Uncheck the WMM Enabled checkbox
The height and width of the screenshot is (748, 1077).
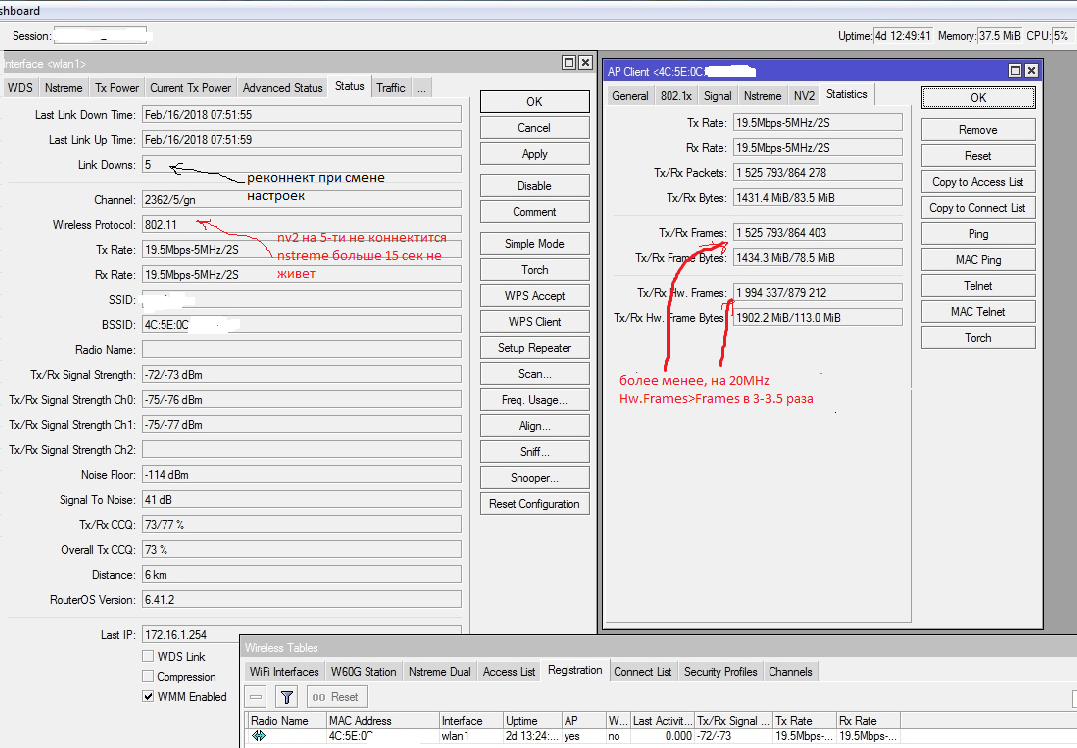[x=148, y=697]
